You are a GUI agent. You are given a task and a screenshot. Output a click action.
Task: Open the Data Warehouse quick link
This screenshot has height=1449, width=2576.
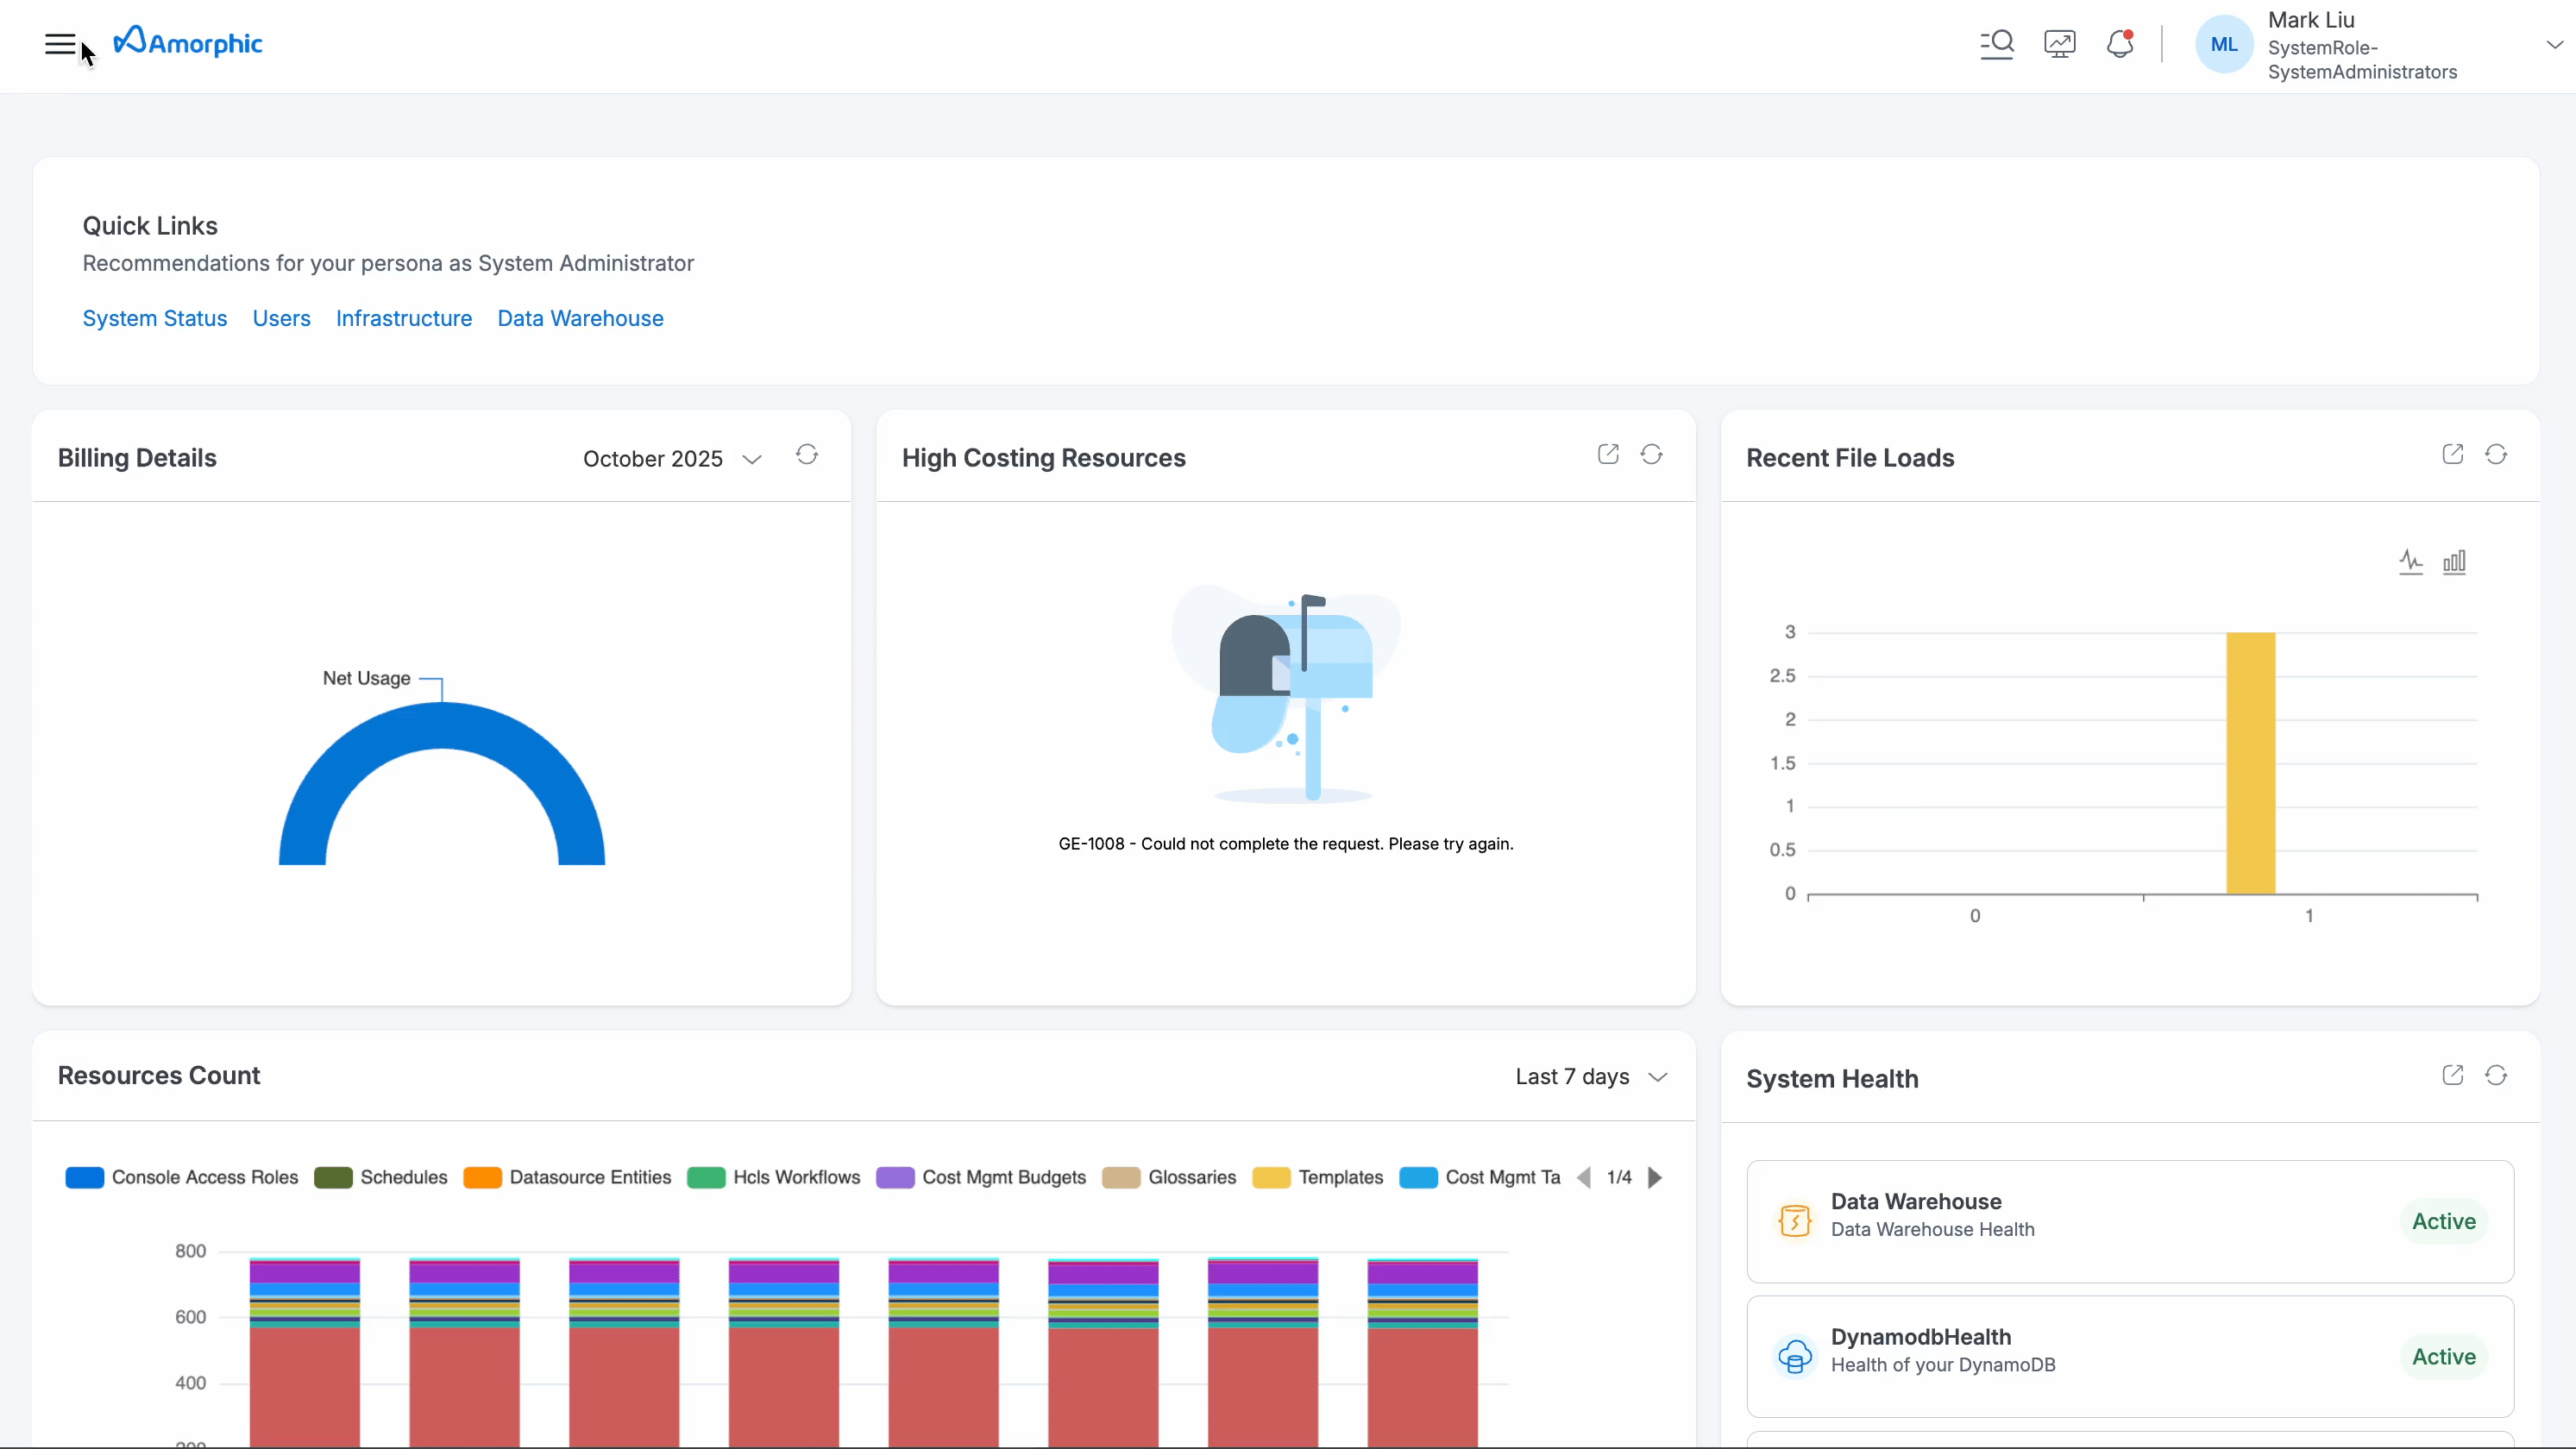(580, 318)
